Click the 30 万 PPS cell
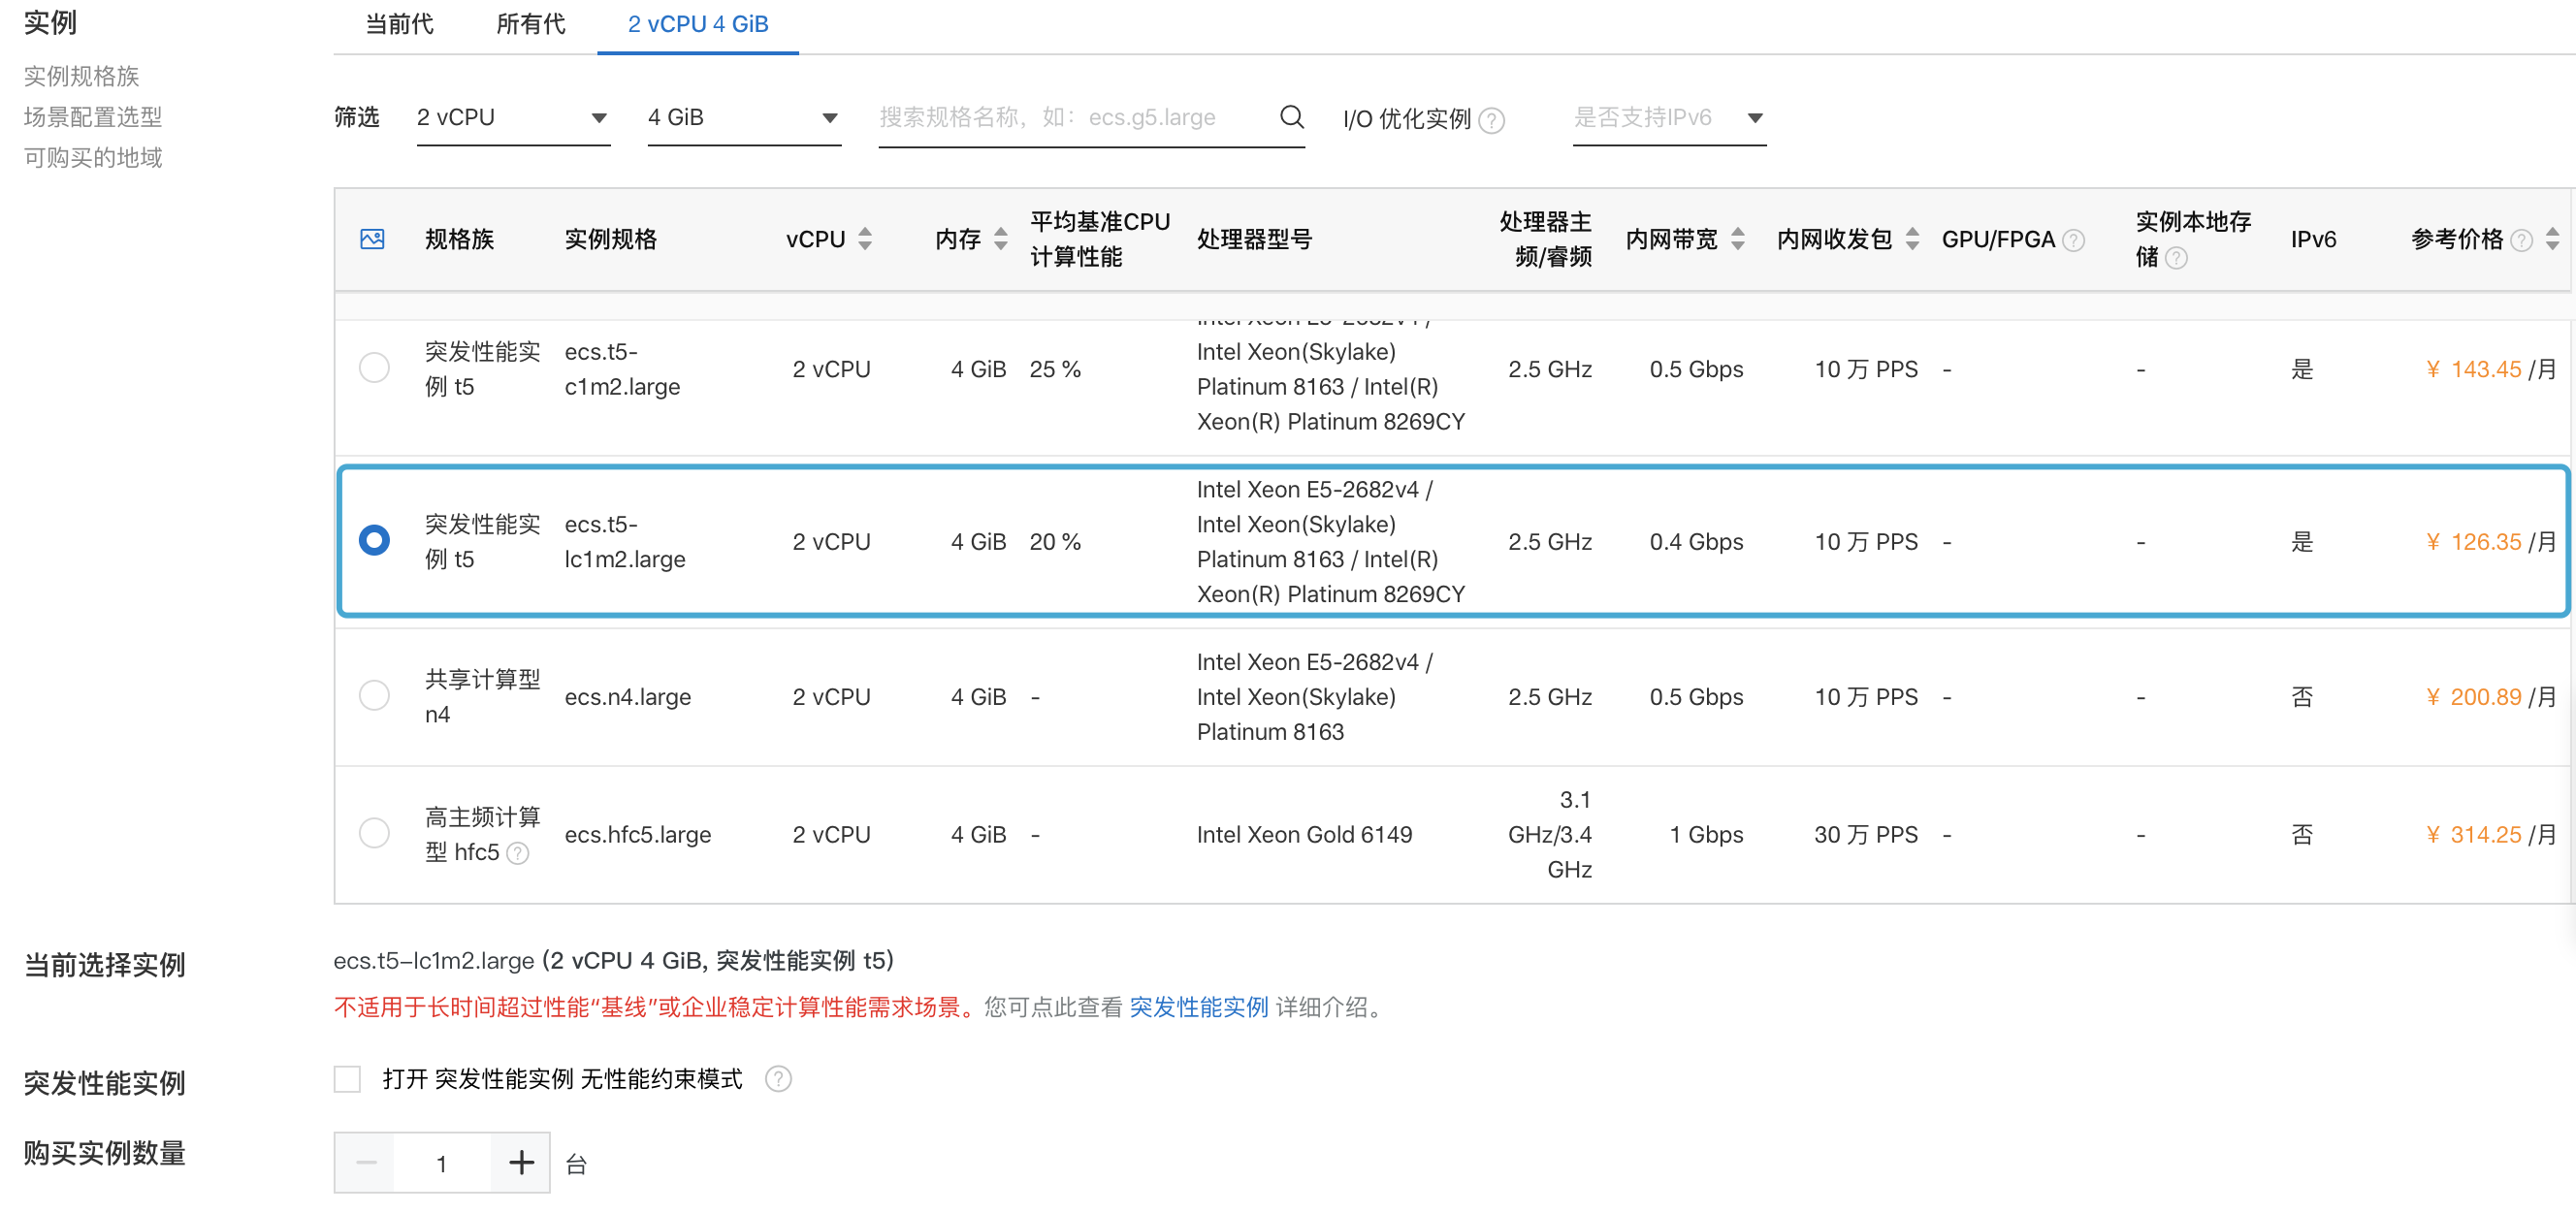 (x=1866, y=834)
